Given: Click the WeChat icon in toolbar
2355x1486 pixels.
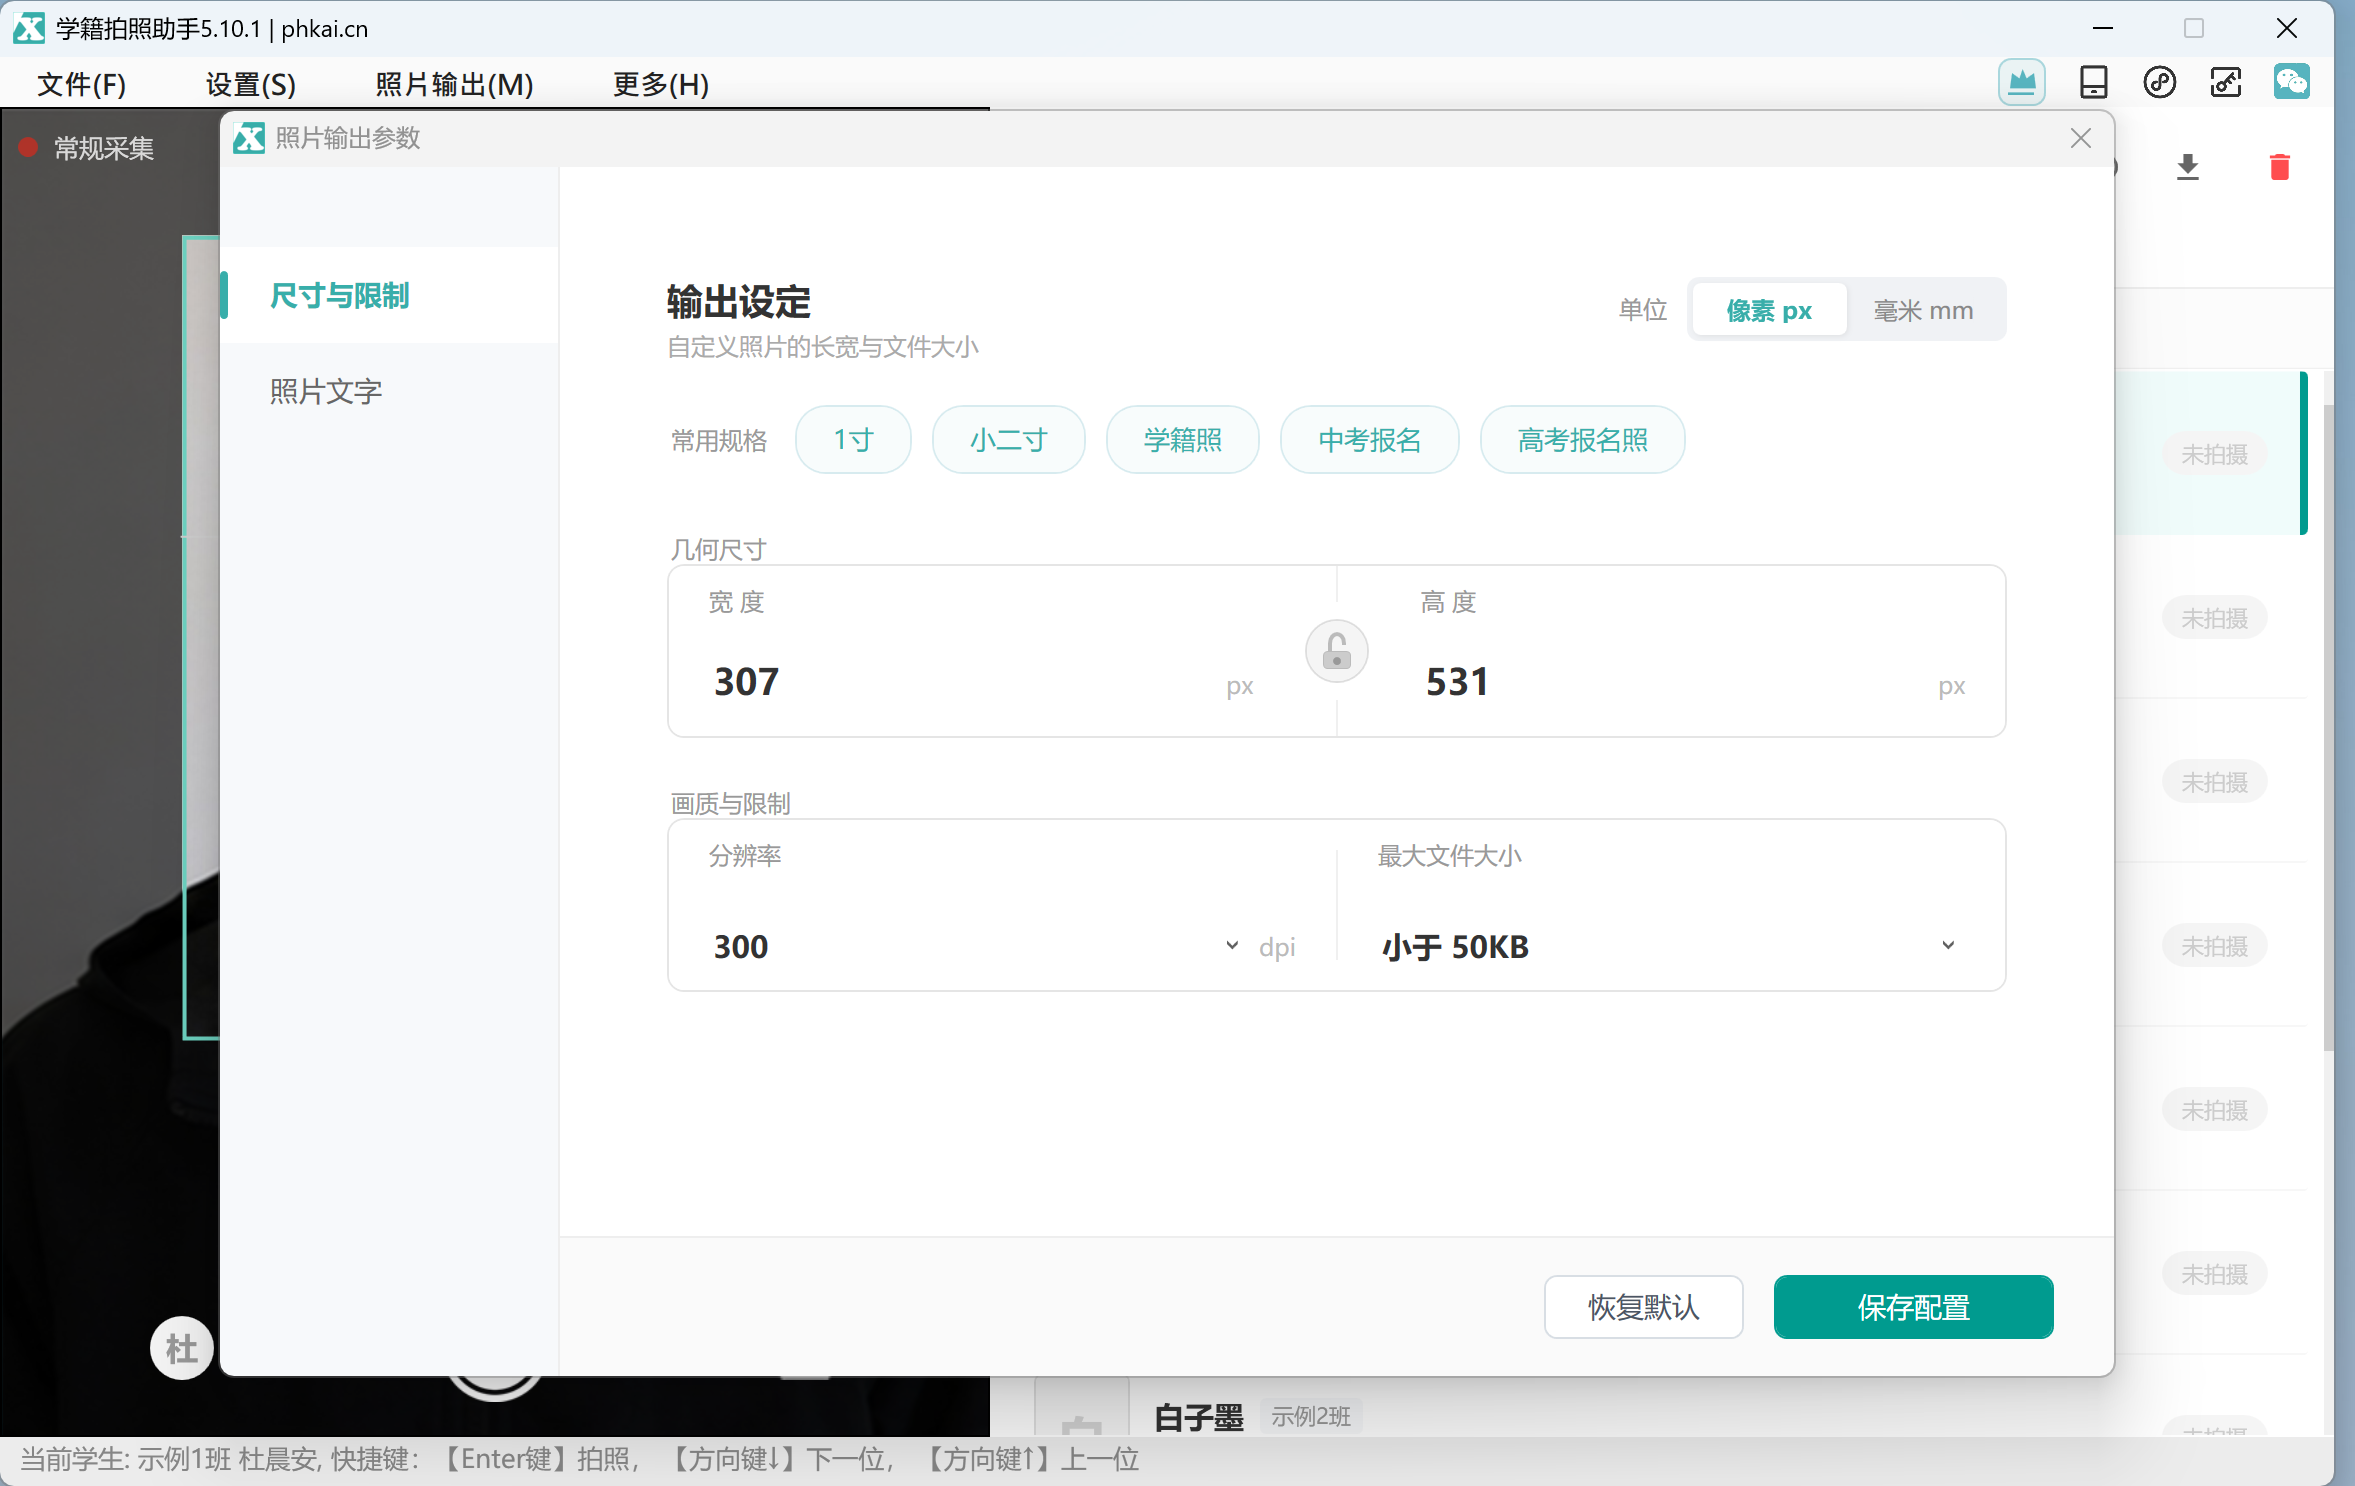Looking at the screenshot, I should point(2291,81).
